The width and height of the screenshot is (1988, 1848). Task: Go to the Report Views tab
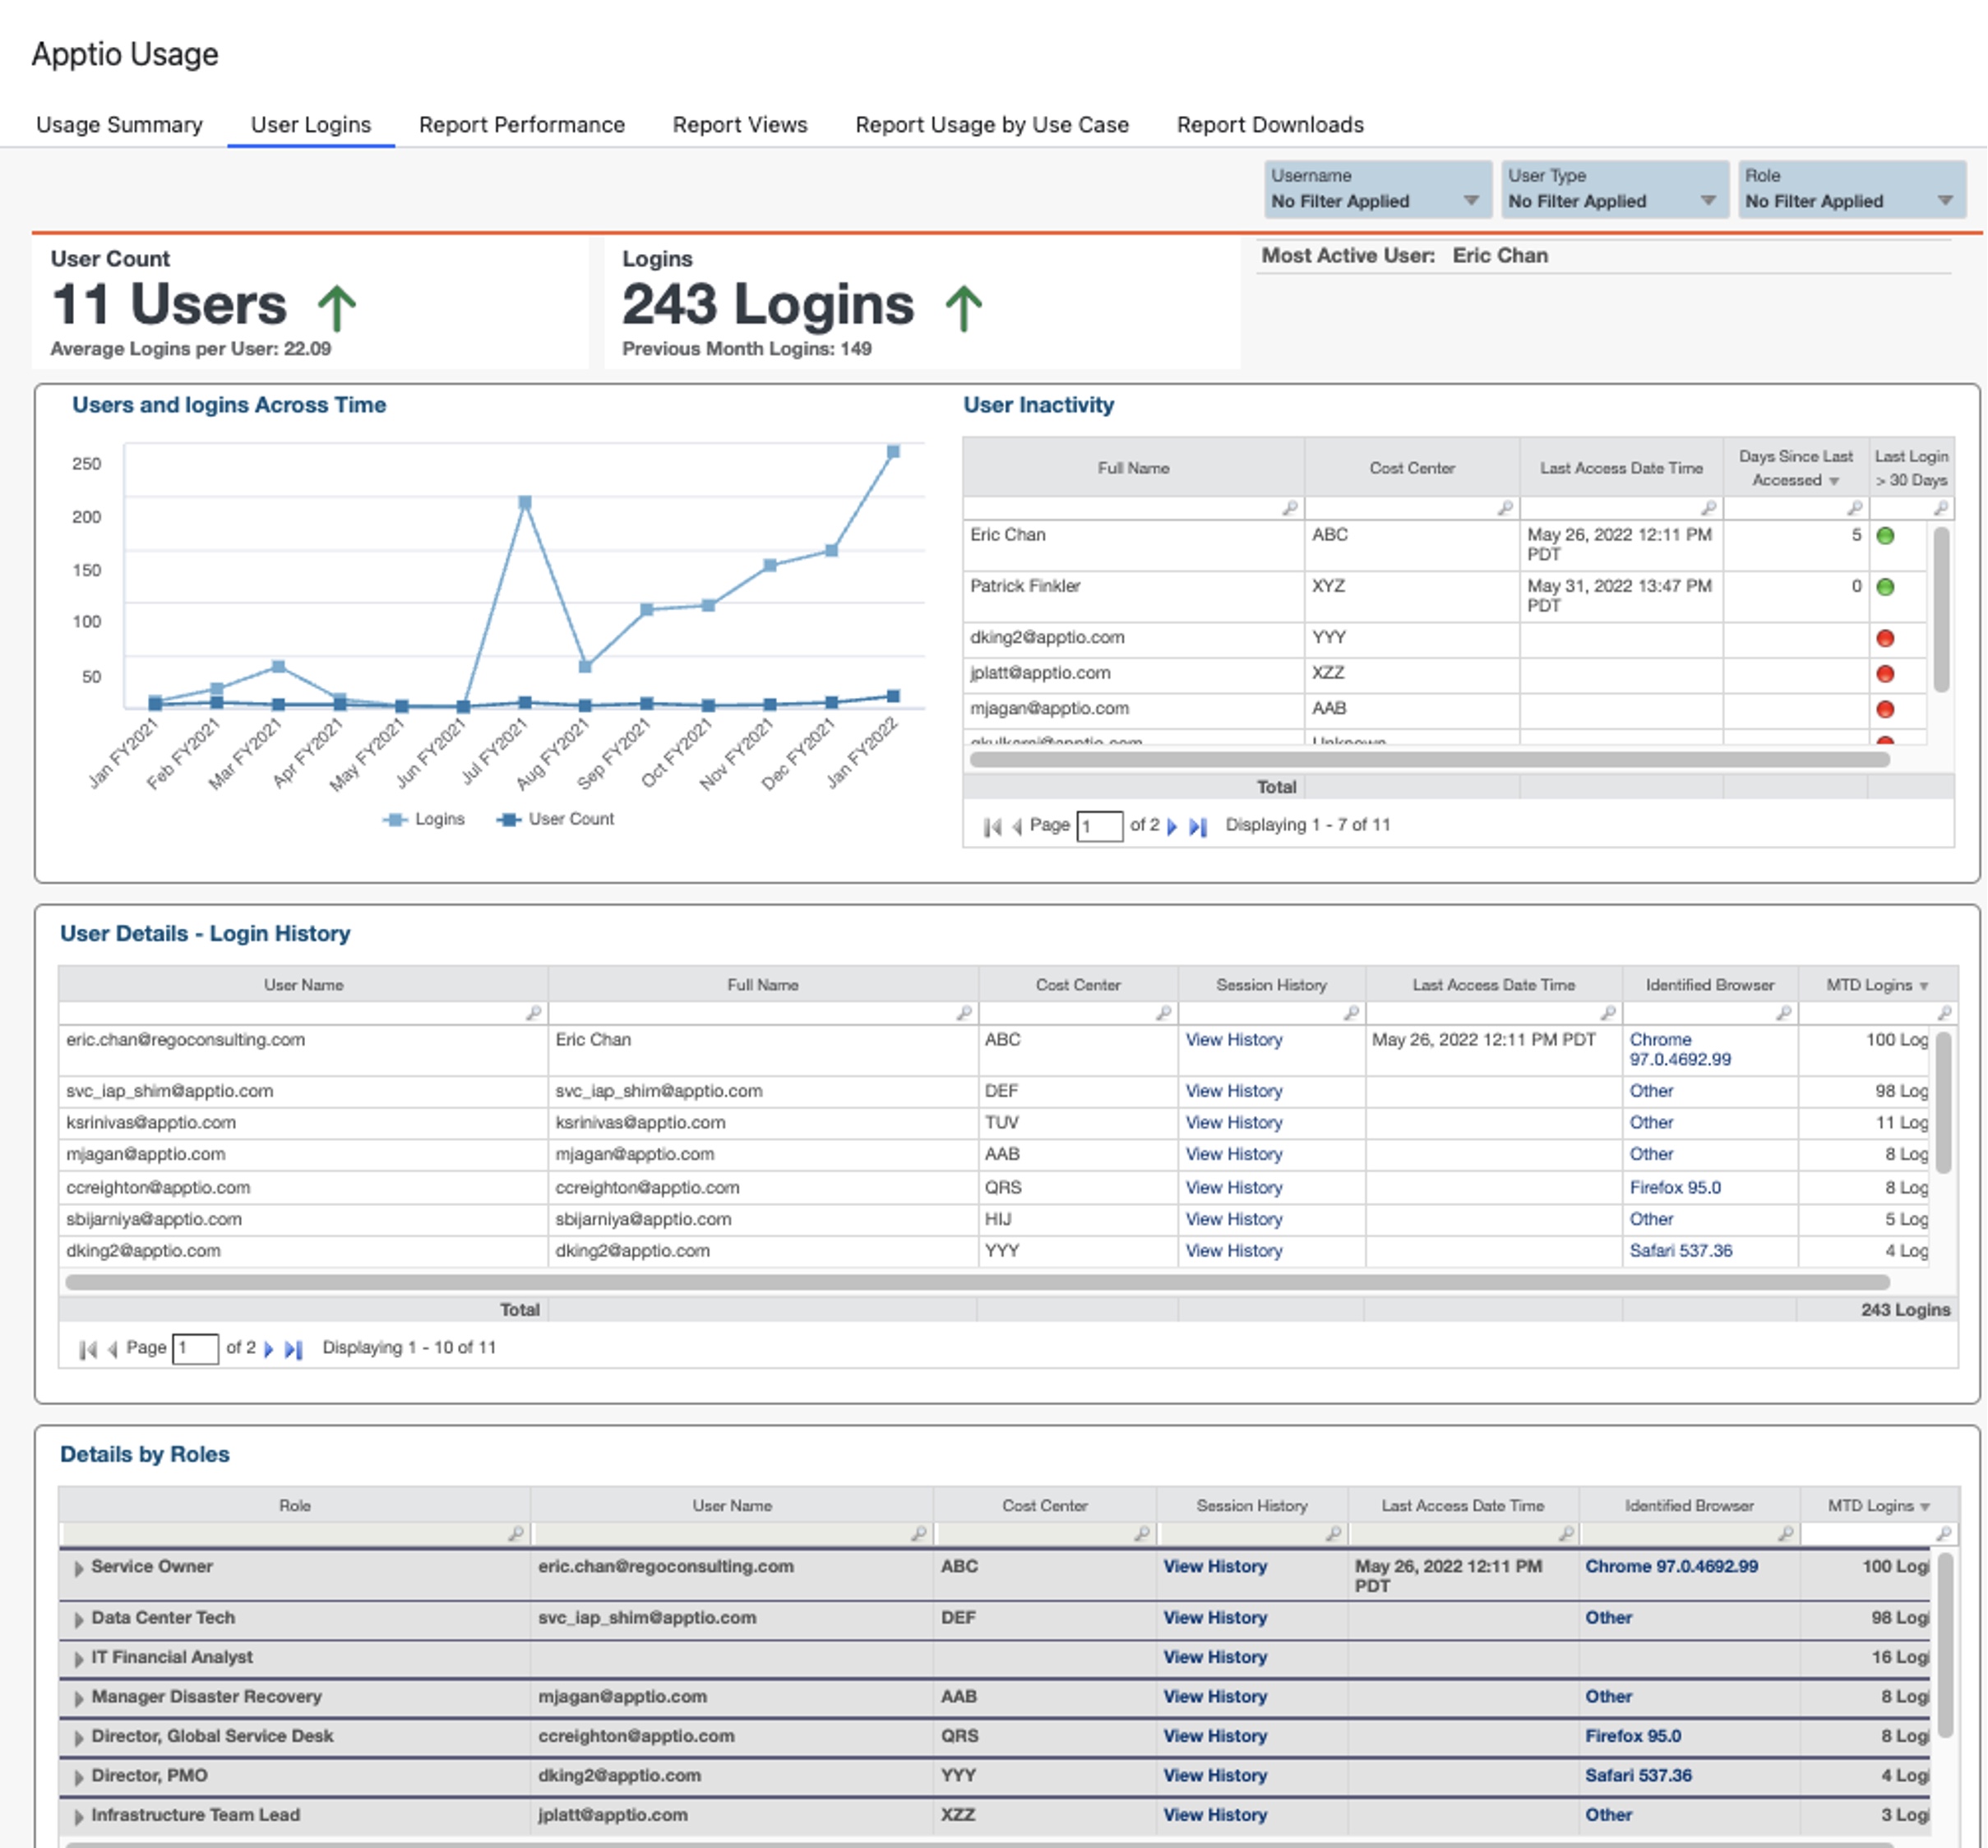(x=740, y=125)
